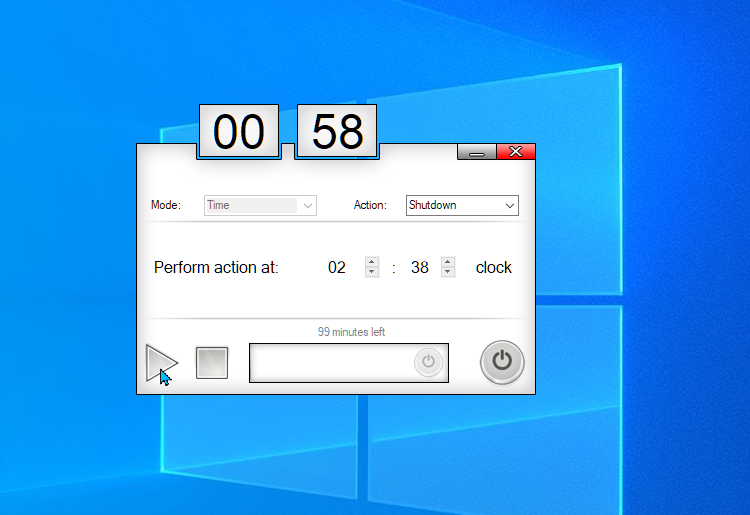Minimize the shutdown timer window
The image size is (750, 515).
coord(477,152)
